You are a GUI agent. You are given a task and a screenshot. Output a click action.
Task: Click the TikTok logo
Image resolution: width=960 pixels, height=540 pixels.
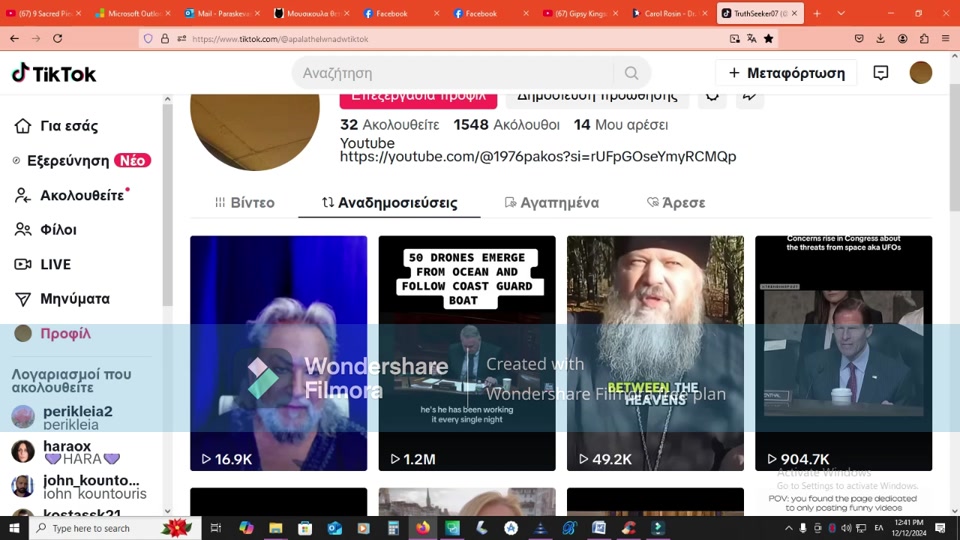point(54,73)
